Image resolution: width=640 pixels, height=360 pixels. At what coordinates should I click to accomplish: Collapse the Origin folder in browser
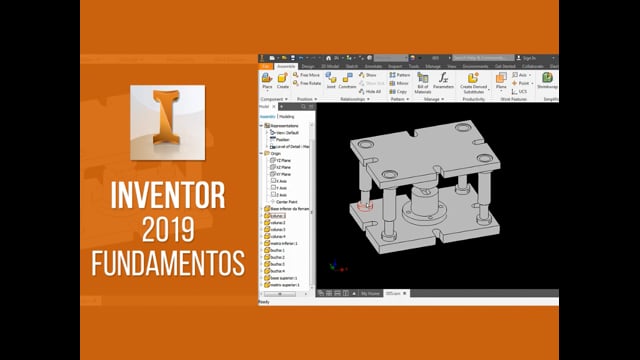click(x=262, y=153)
